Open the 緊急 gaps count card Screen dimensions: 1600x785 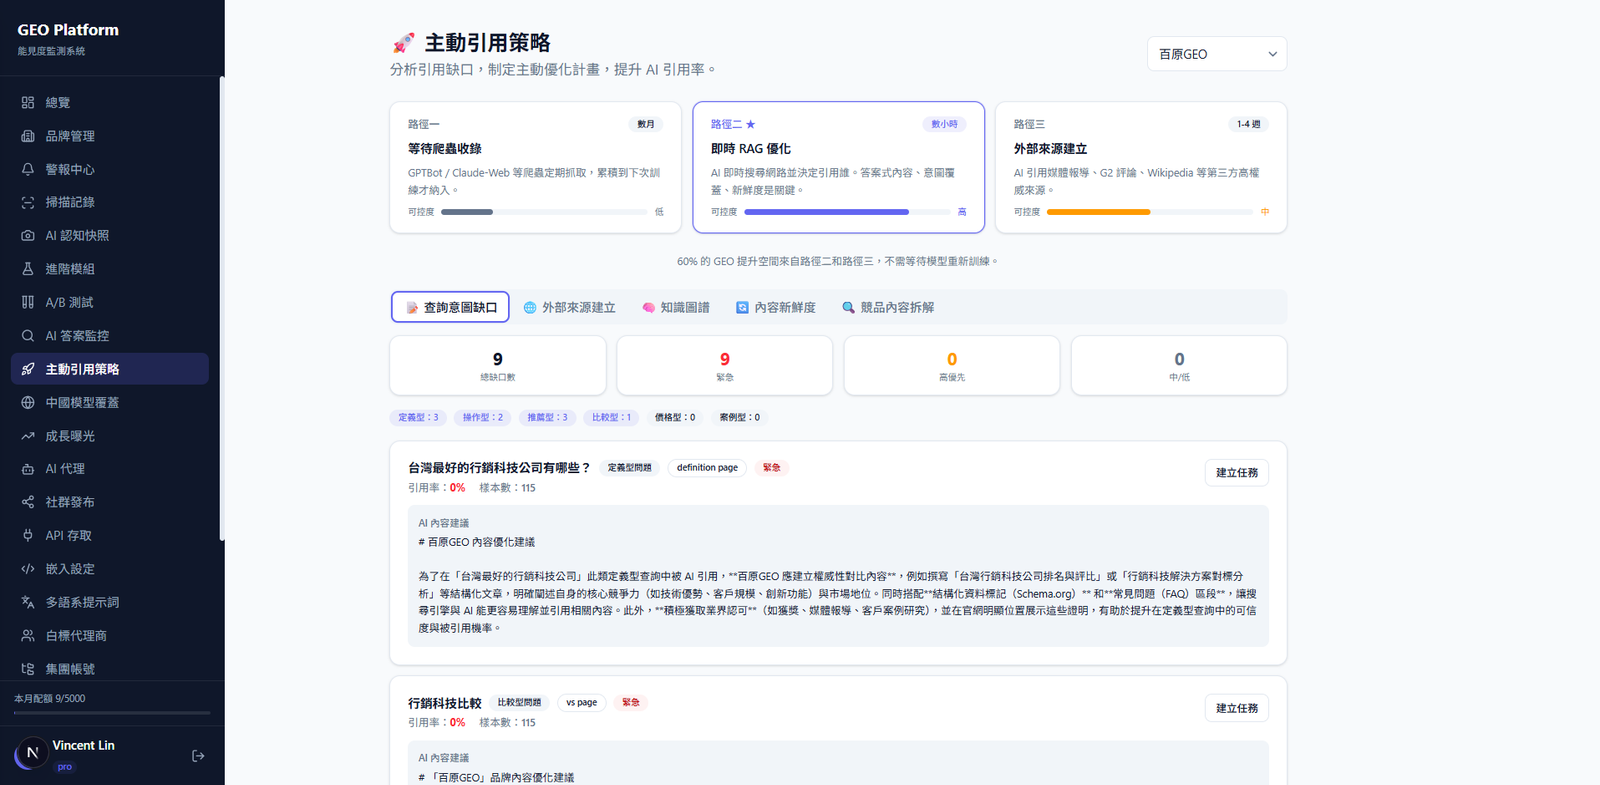[724, 365]
